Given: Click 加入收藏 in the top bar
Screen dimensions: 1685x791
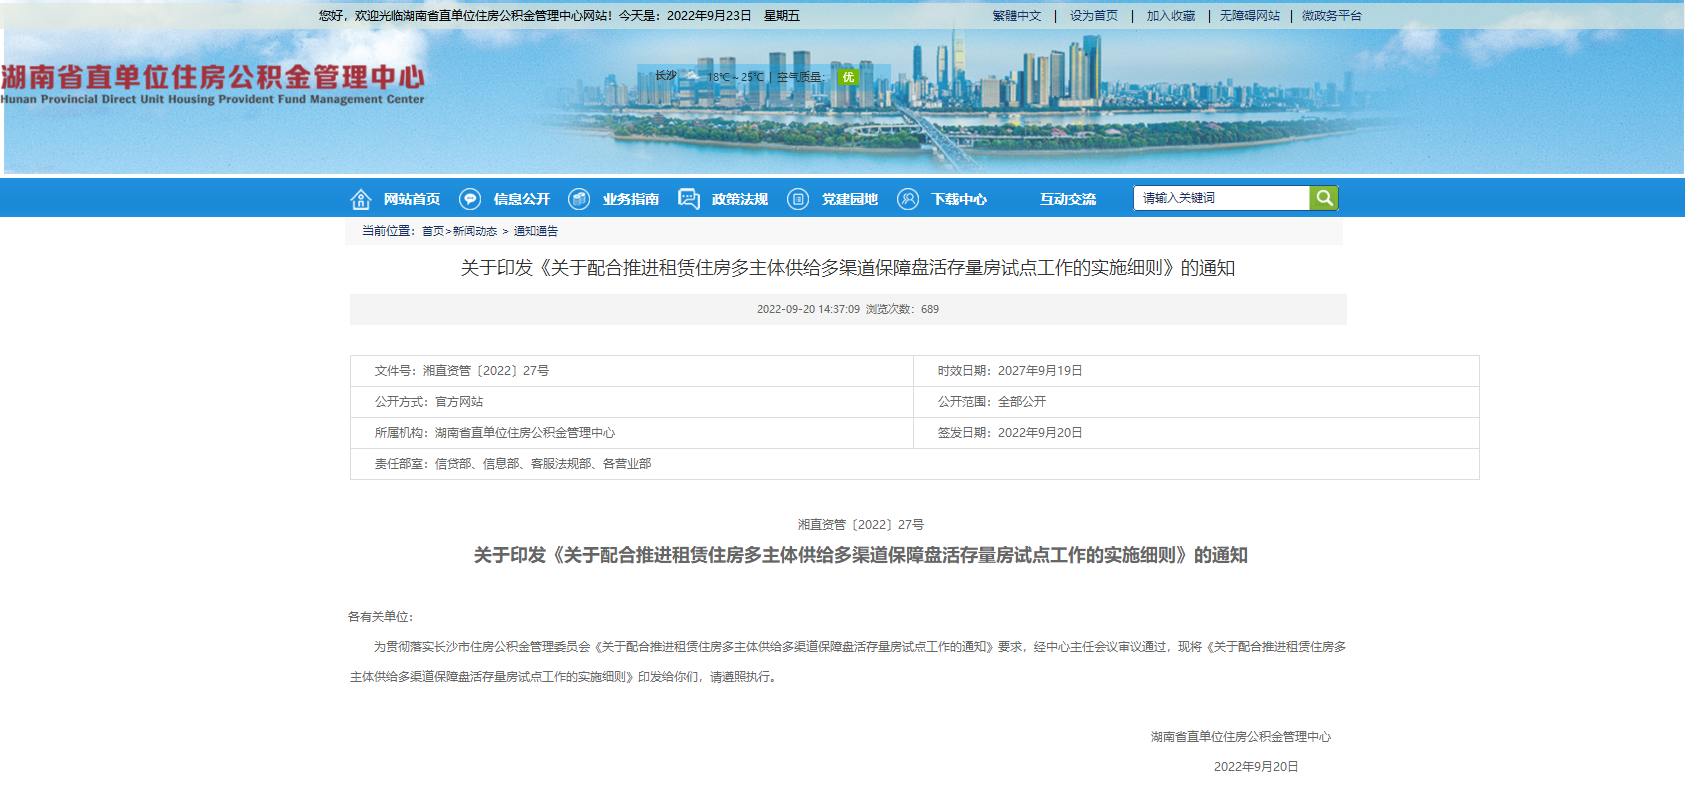Looking at the screenshot, I should (x=1171, y=16).
